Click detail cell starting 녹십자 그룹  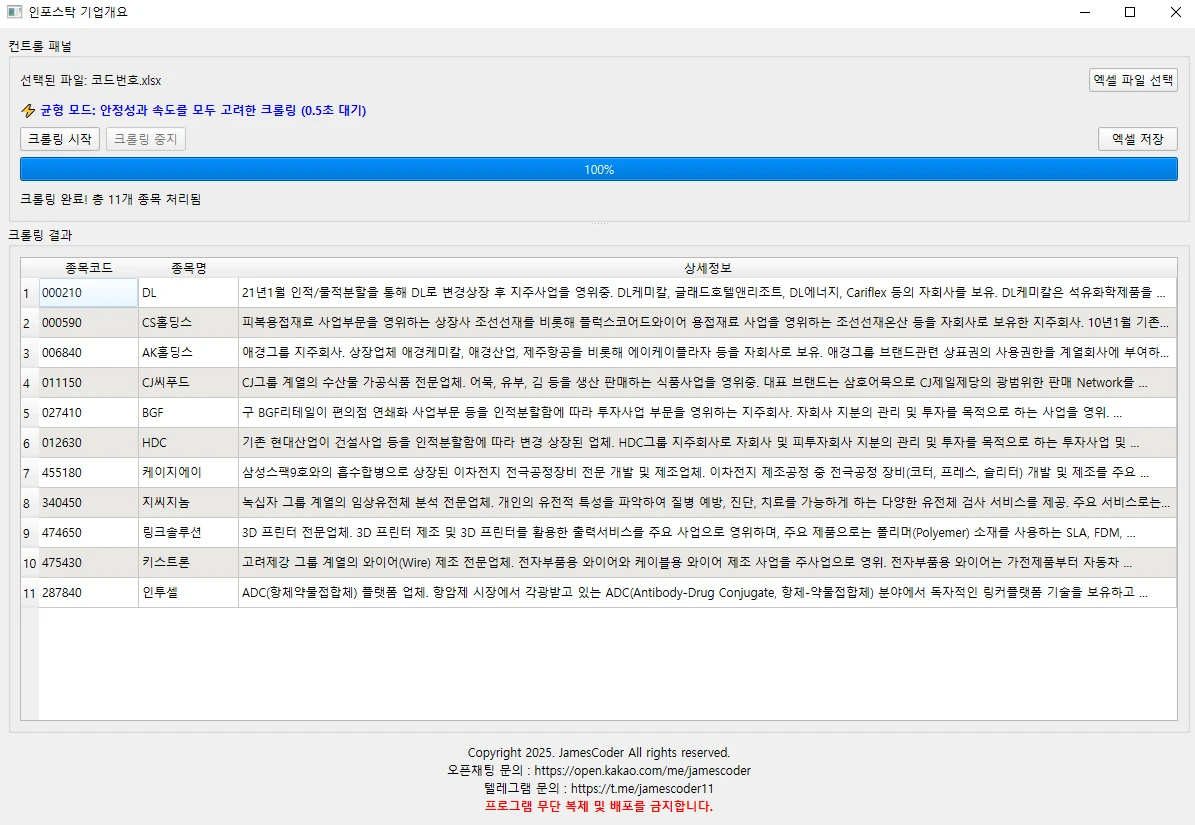click(707, 503)
